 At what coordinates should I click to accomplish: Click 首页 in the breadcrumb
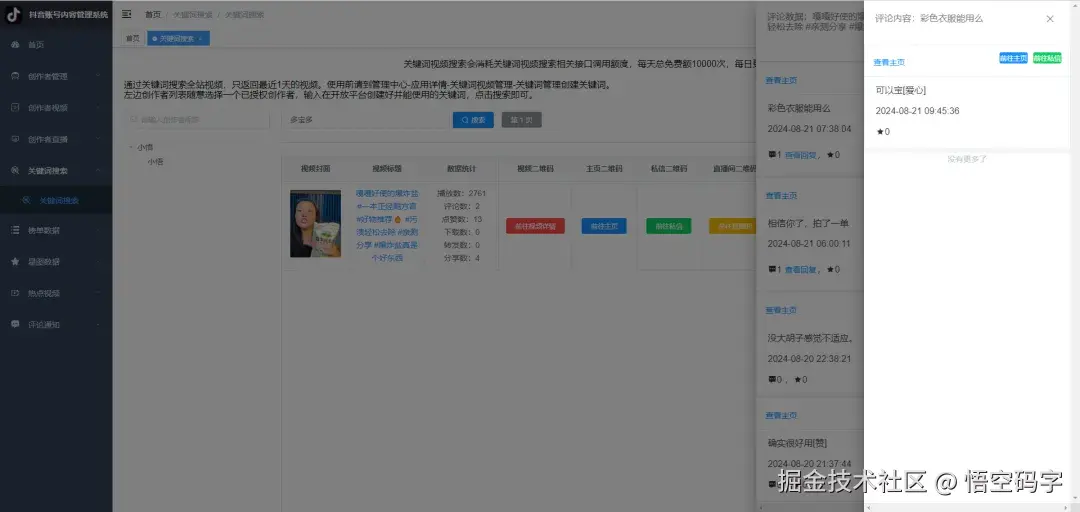pyautogui.click(x=153, y=14)
